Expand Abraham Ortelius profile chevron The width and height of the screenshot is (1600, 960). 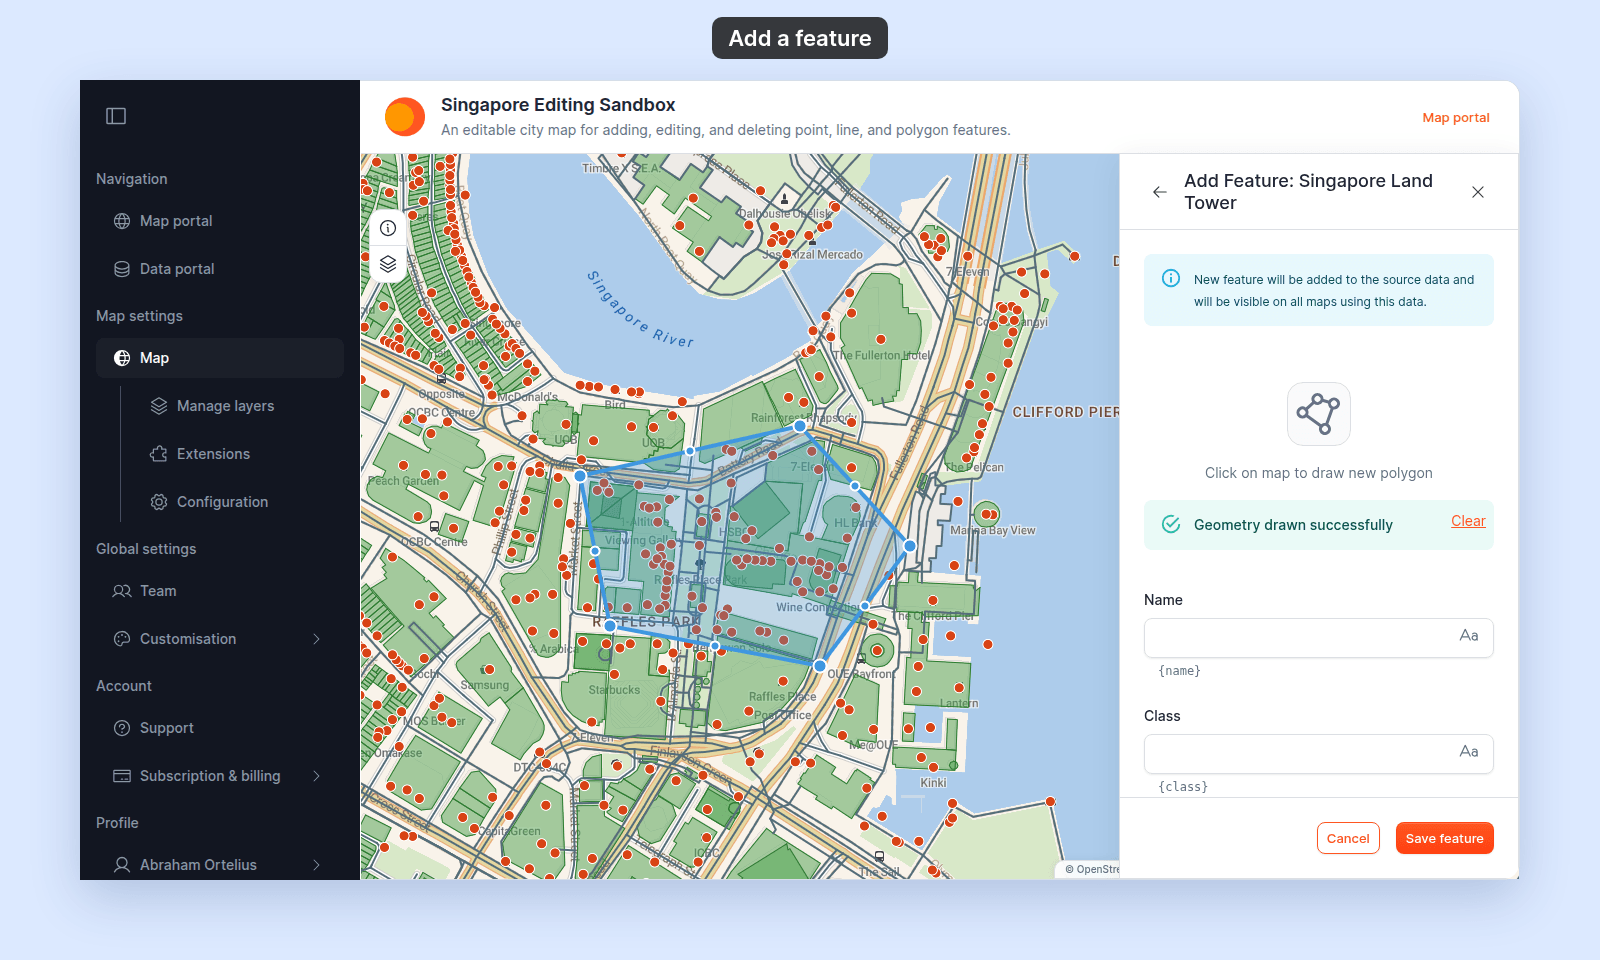[x=316, y=865]
